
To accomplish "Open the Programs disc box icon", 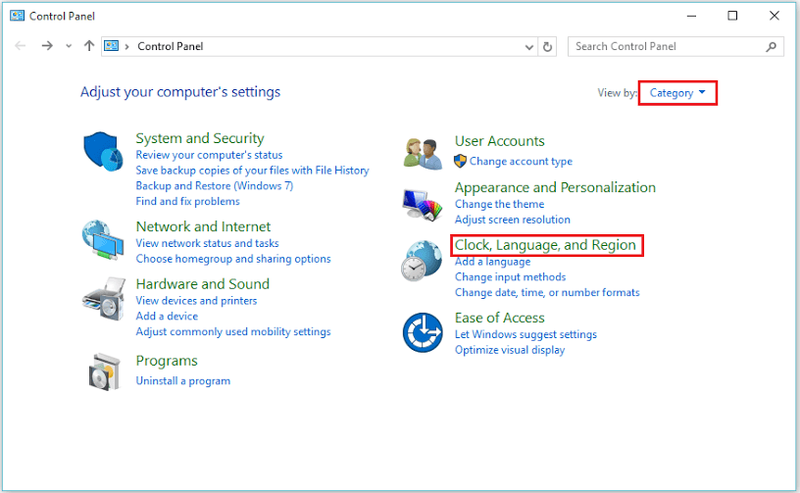I will (x=105, y=372).
